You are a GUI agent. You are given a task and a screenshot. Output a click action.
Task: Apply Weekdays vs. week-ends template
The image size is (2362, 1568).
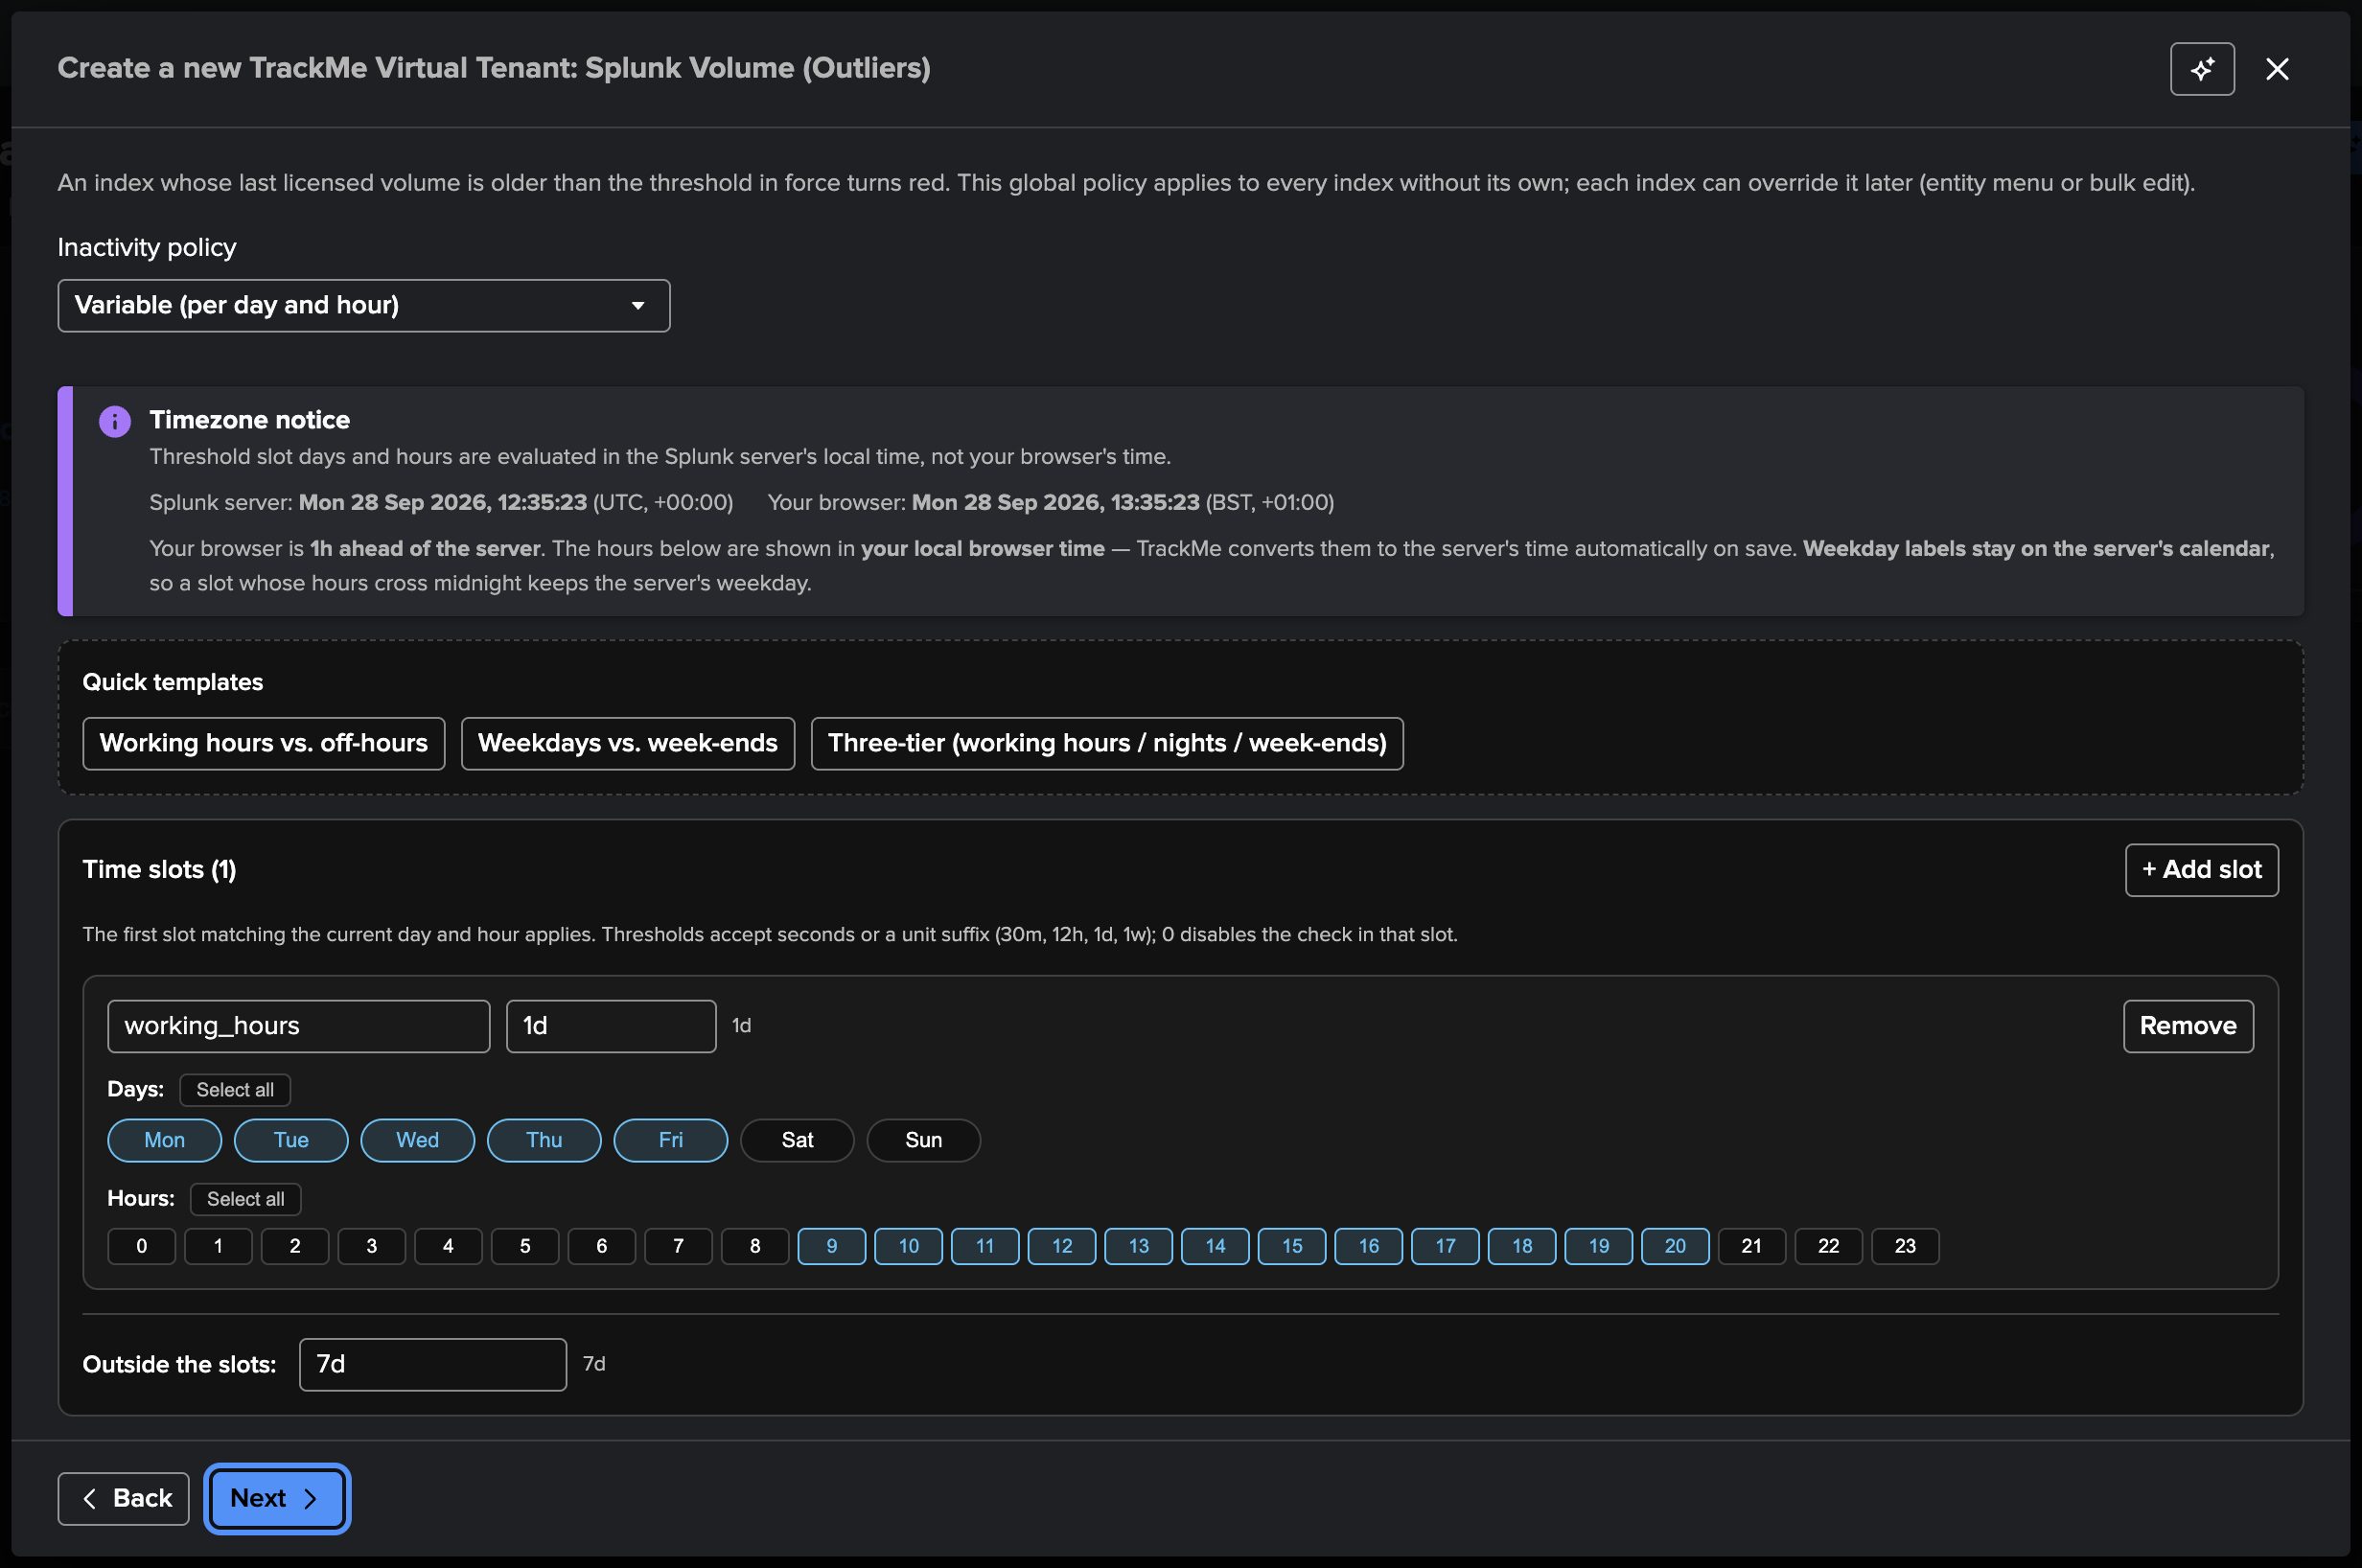point(628,743)
